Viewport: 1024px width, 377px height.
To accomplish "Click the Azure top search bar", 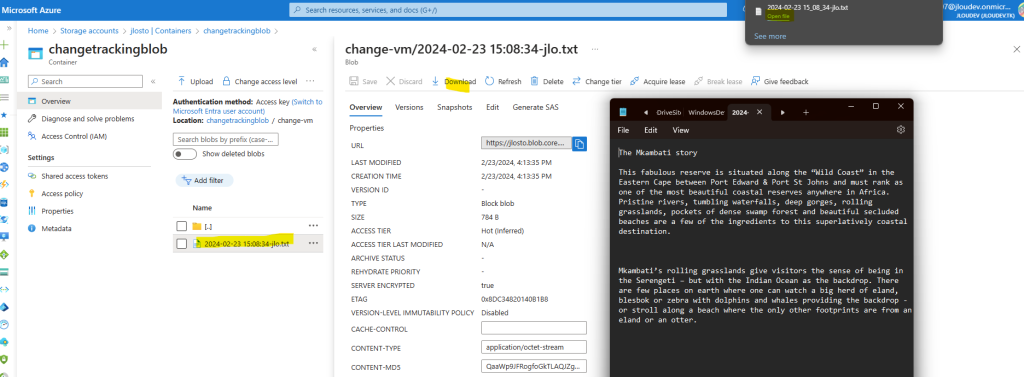I will (508, 10).
